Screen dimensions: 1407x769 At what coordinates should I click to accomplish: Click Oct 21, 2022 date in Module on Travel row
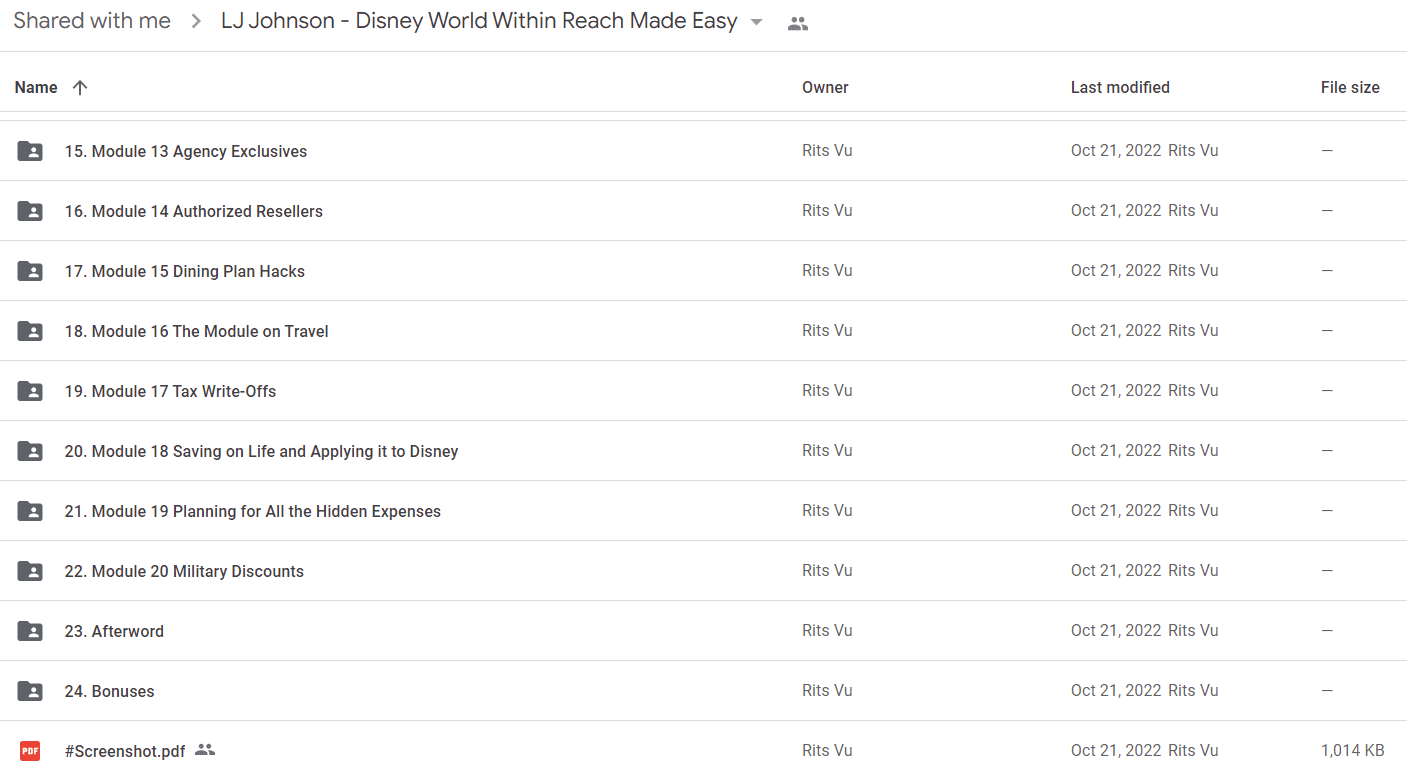pyautogui.click(x=1116, y=330)
